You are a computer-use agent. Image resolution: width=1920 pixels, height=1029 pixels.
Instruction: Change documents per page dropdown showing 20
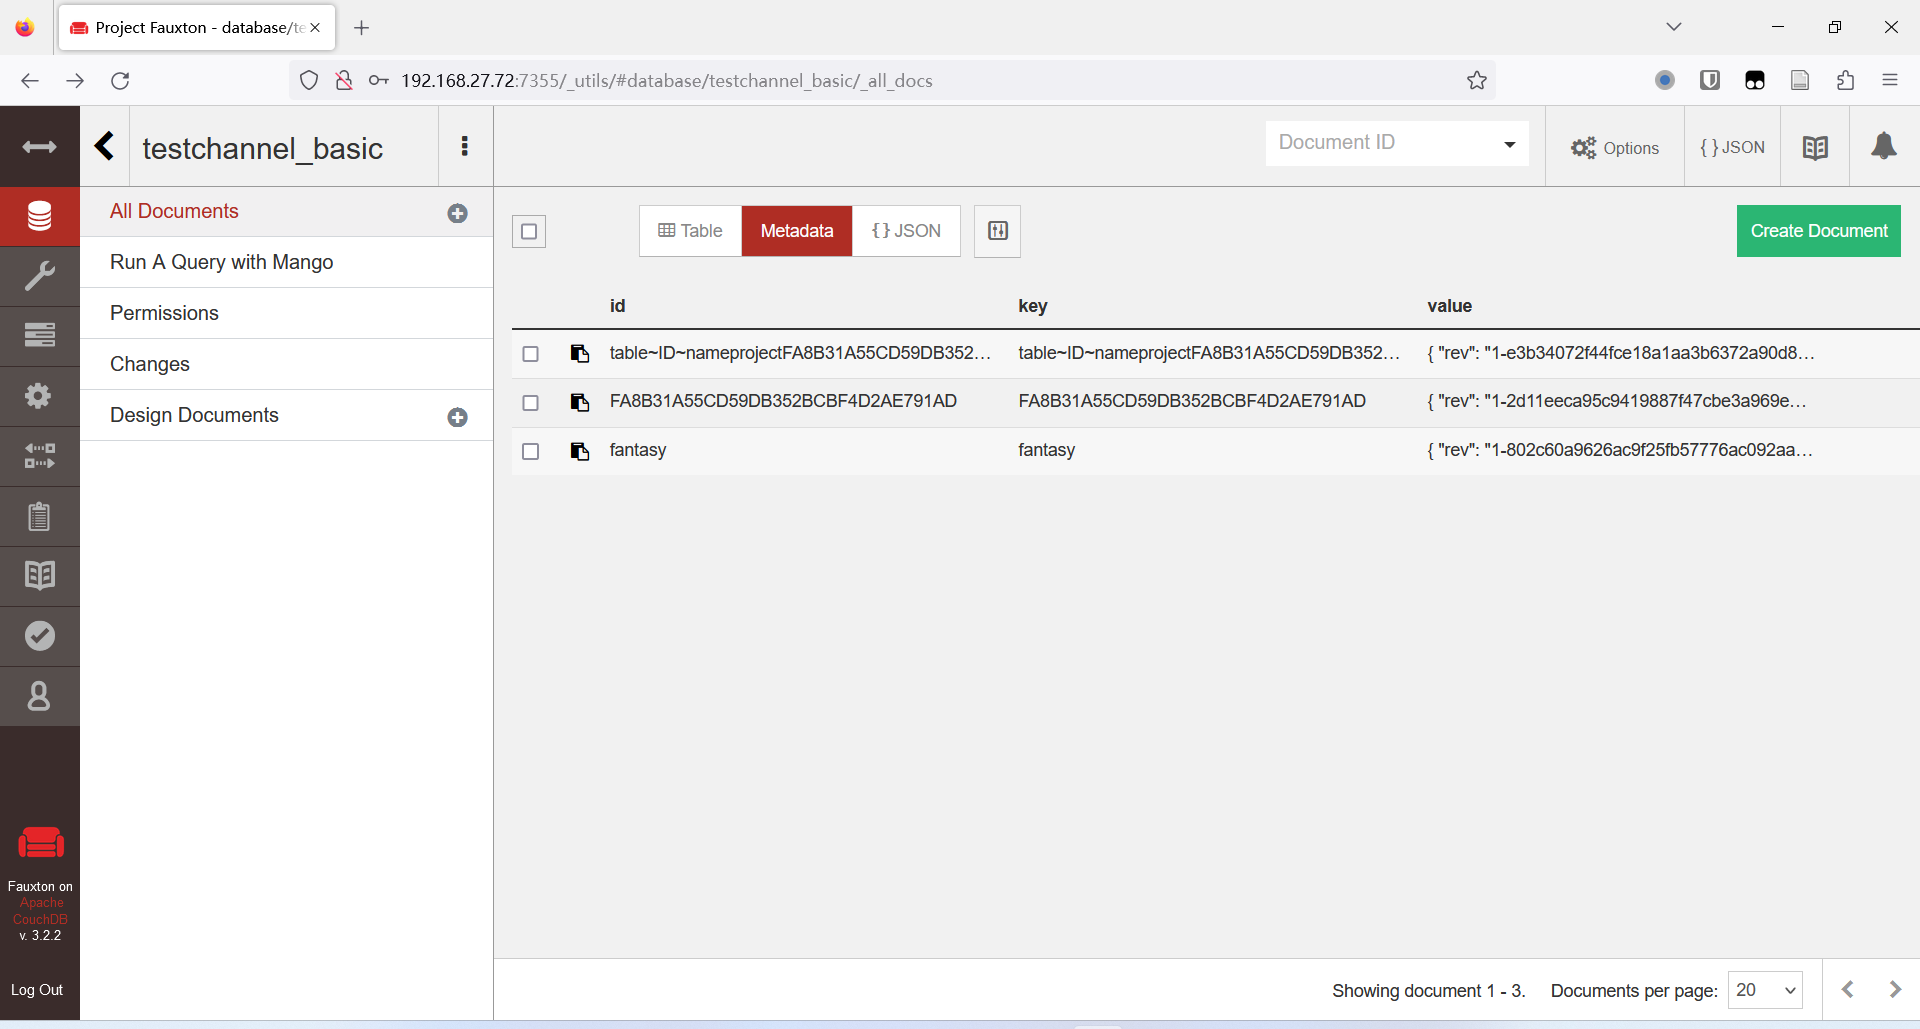(x=1765, y=990)
